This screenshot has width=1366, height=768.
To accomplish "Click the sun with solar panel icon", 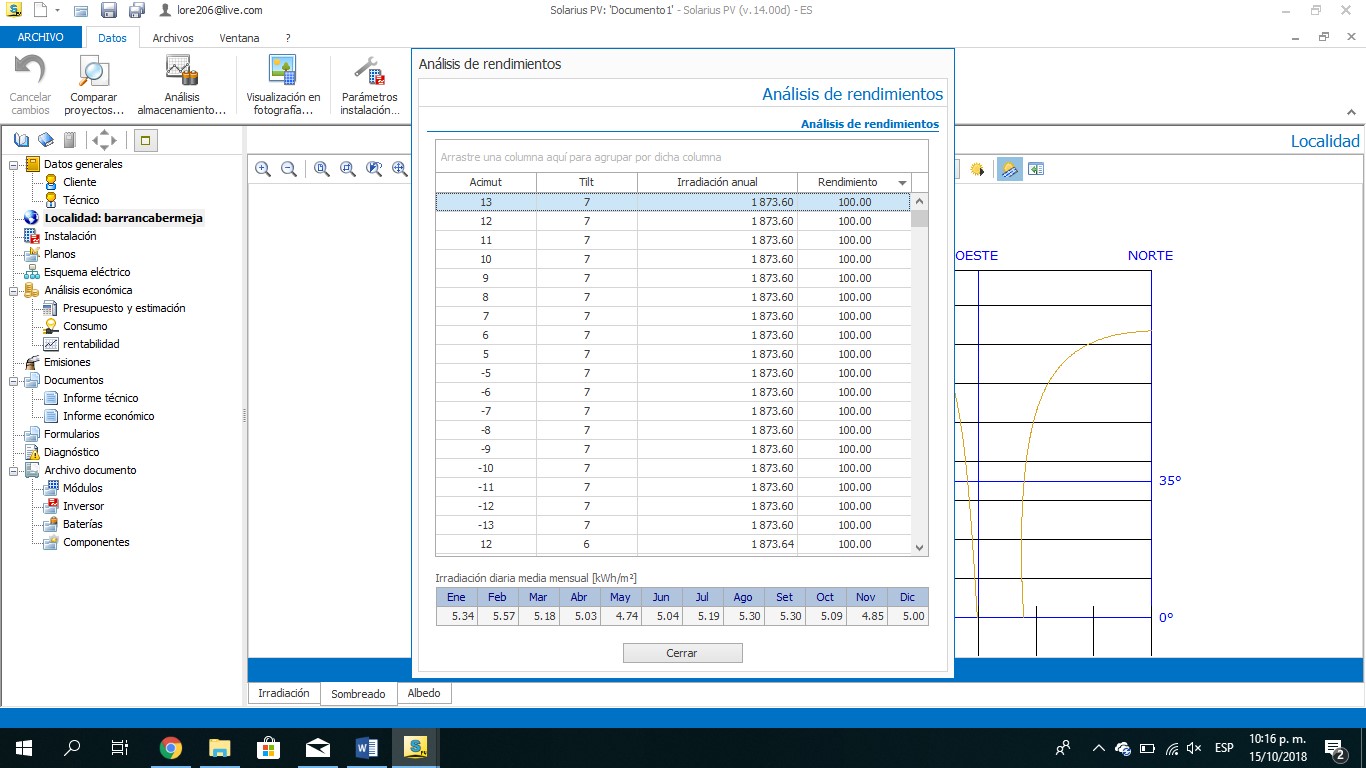I will (x=1010, y=169).
